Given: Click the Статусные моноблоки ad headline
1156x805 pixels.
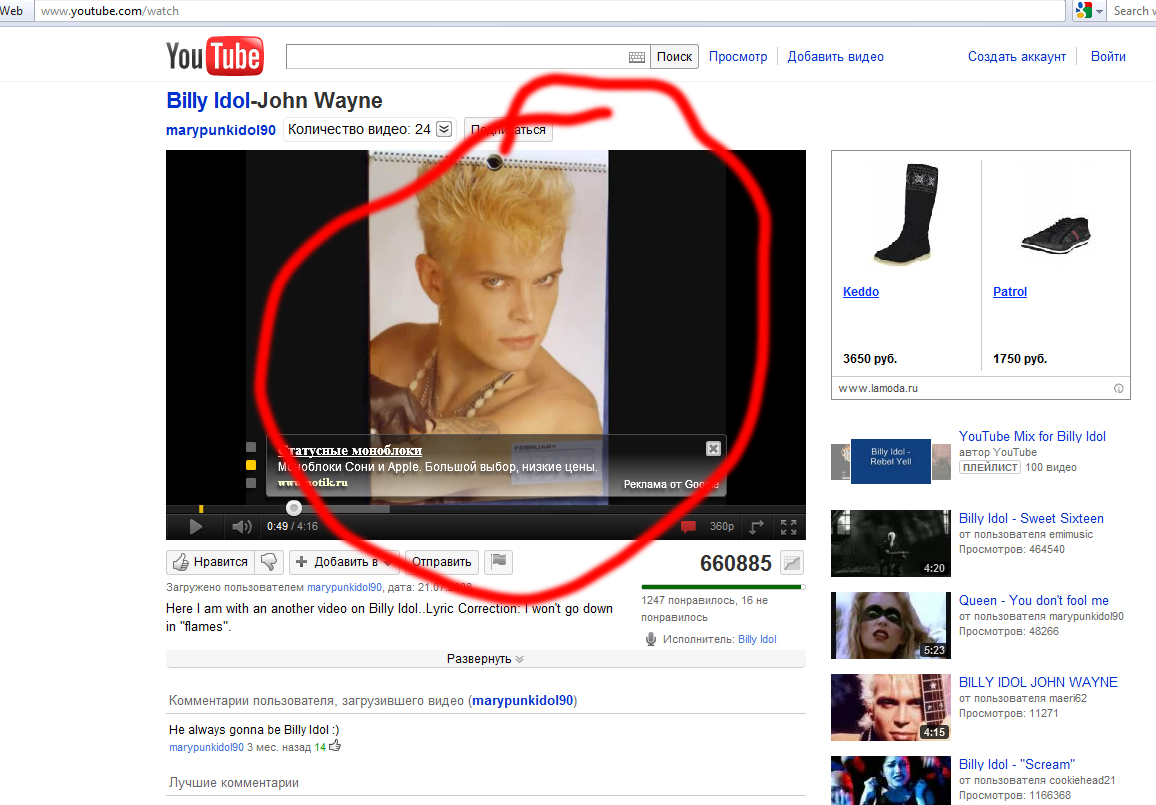Looking at the screenshot, I should (349, 450).
